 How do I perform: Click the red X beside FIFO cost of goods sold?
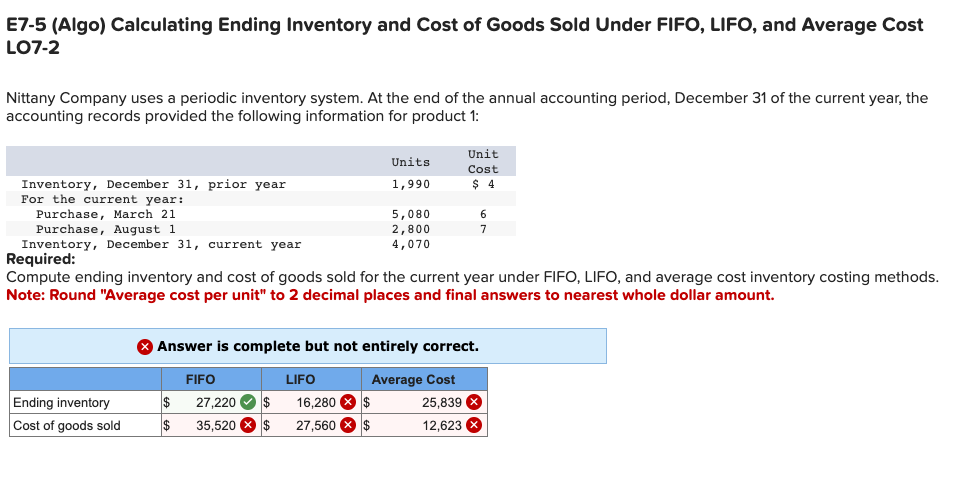point(248,425)
